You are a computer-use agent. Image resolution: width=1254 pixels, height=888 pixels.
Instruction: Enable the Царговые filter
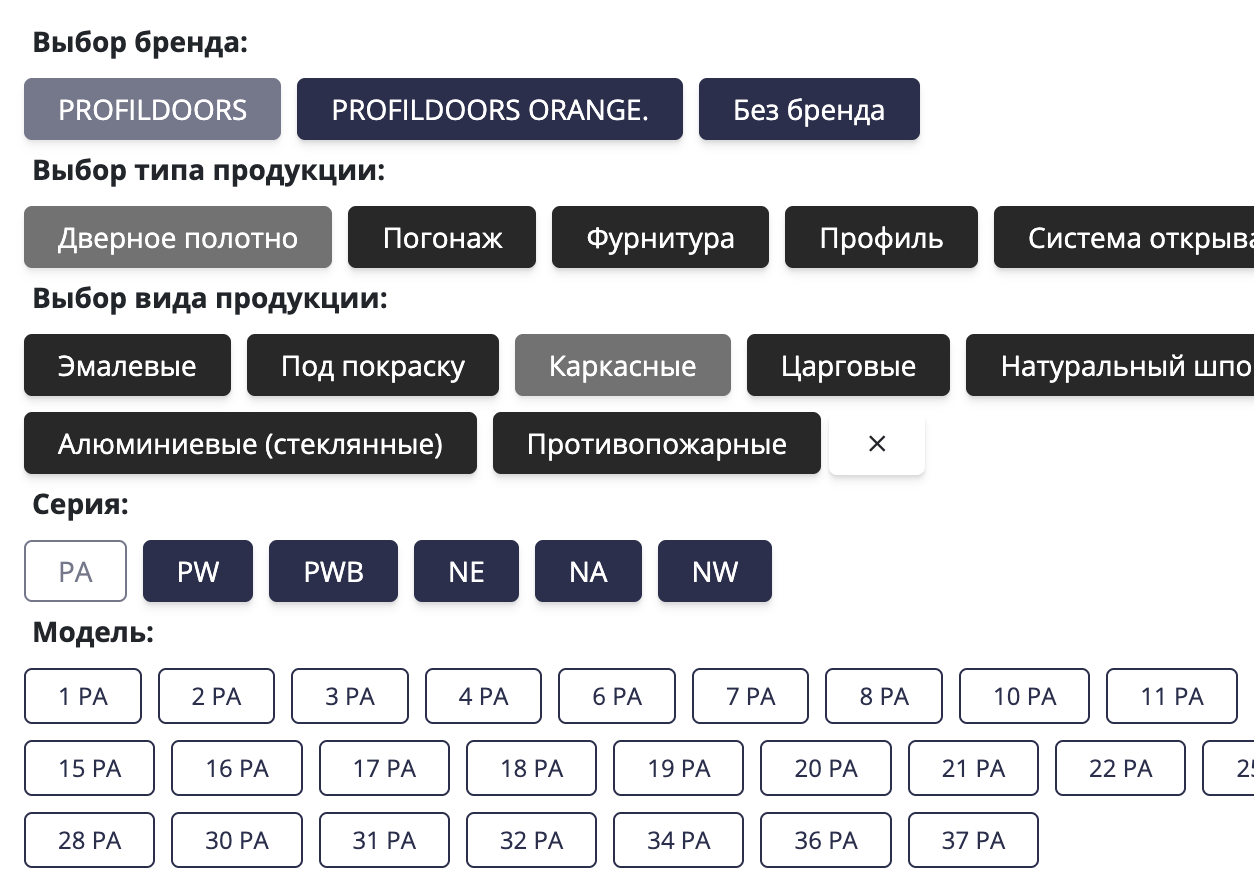[847, 365]
